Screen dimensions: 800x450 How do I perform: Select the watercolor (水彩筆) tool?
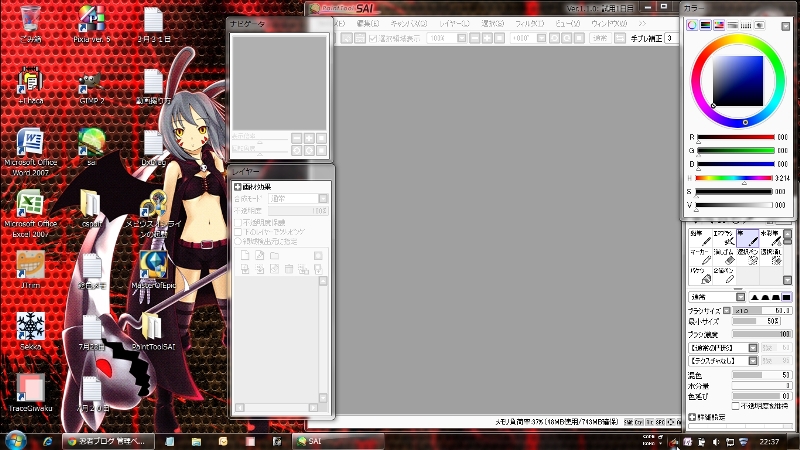[770, 238]
